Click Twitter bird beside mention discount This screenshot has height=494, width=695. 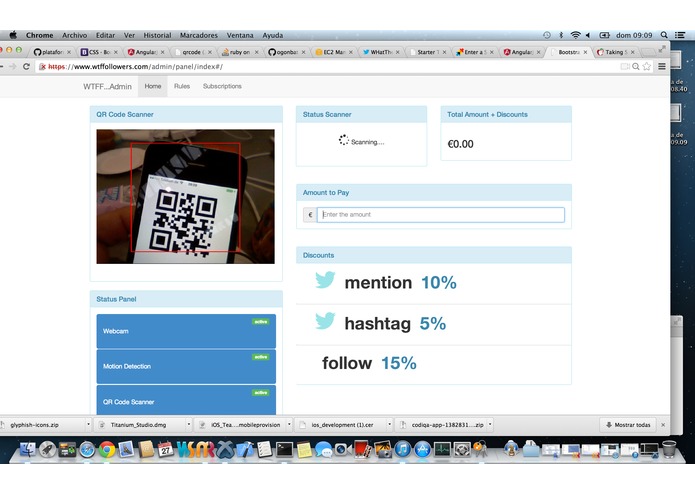click(x=325, y=280)
